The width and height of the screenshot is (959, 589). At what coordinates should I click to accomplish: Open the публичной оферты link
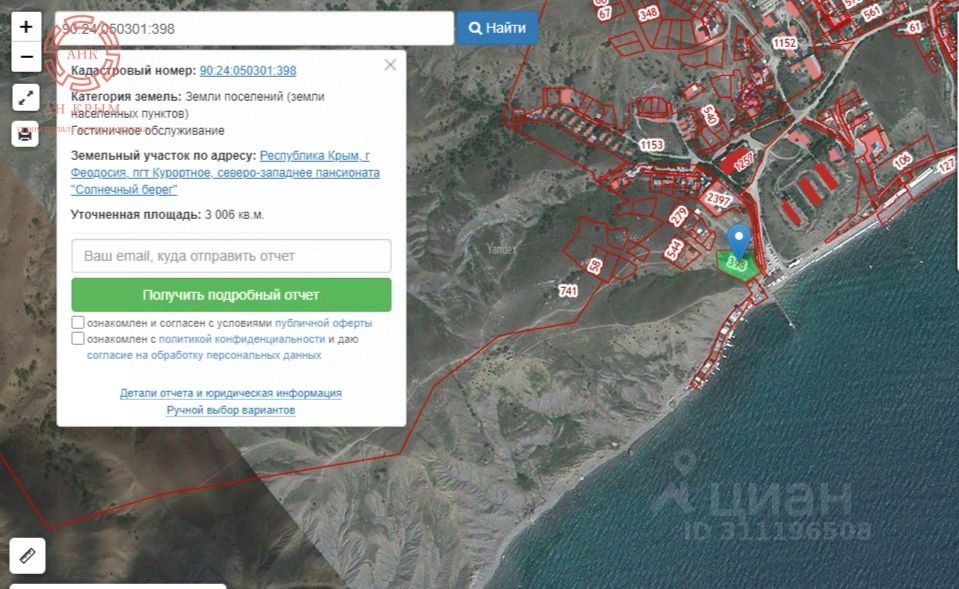(x=324, y=323)
